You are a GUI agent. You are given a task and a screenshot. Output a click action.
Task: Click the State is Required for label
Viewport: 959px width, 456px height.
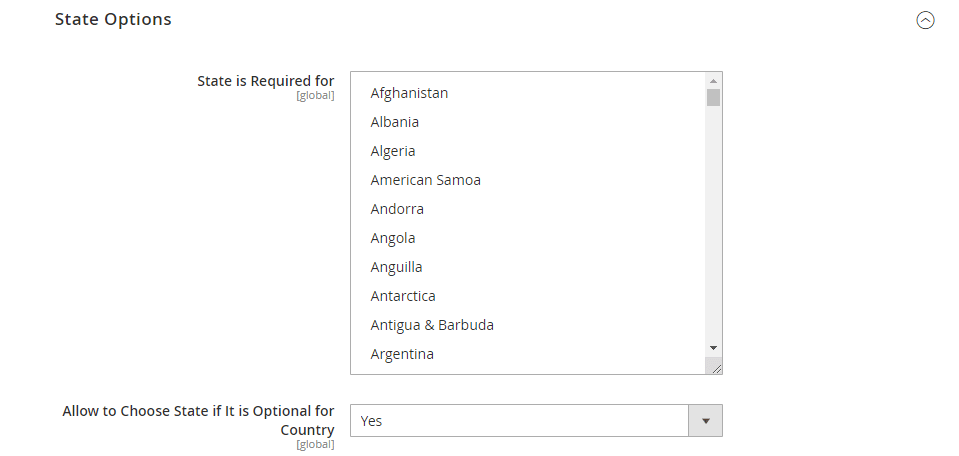pyautogui.click(x=266, y=81)
